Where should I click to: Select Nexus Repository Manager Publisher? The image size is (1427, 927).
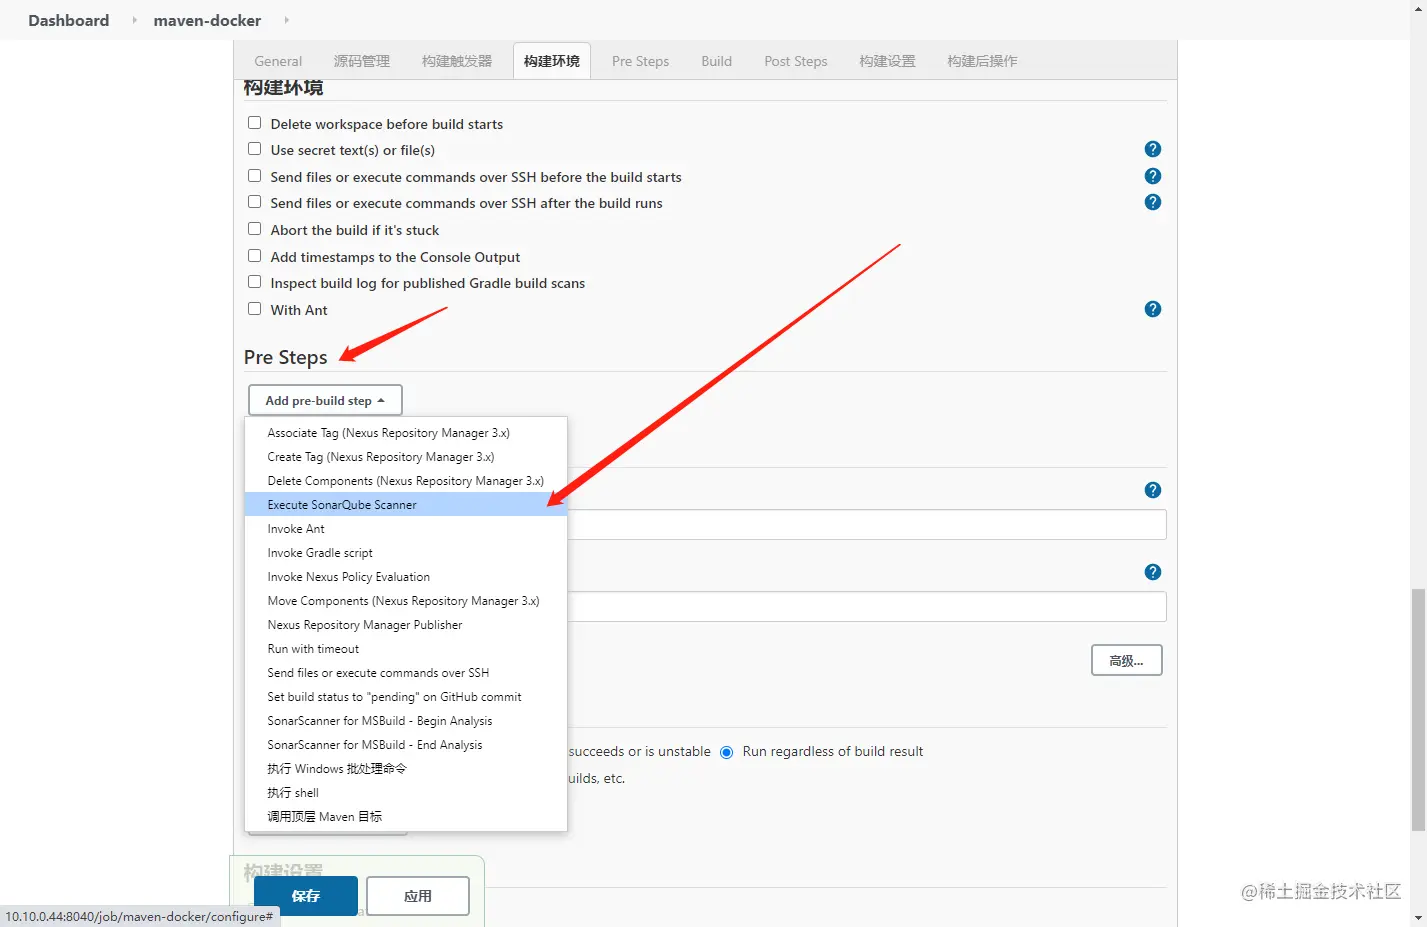(406, 625)
